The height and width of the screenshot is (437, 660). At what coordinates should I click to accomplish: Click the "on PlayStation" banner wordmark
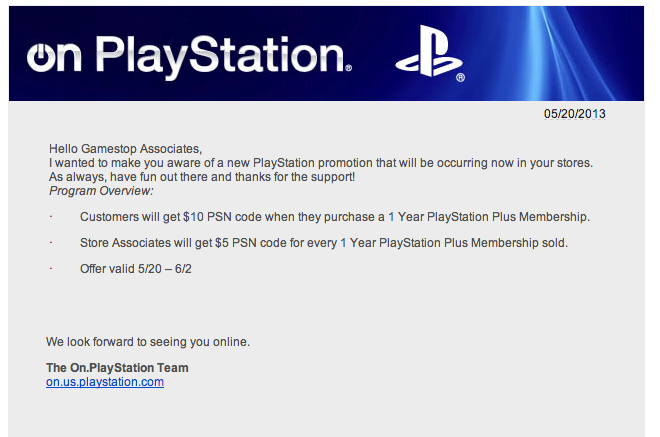pyautogui.click(x=189, y=56)
